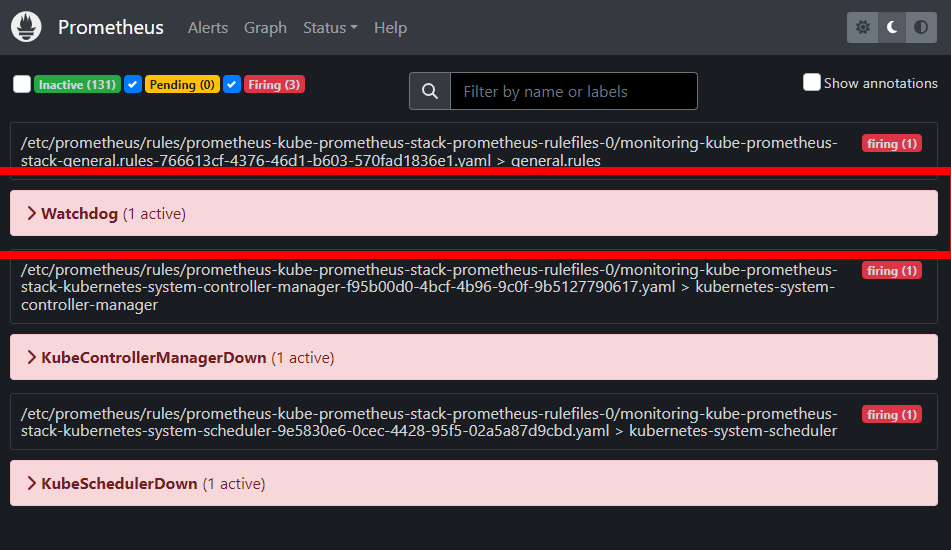Click the kubernetes-system-controller-manager rule path
Viewport: 951px width, 550px height.
coord(429,287)
